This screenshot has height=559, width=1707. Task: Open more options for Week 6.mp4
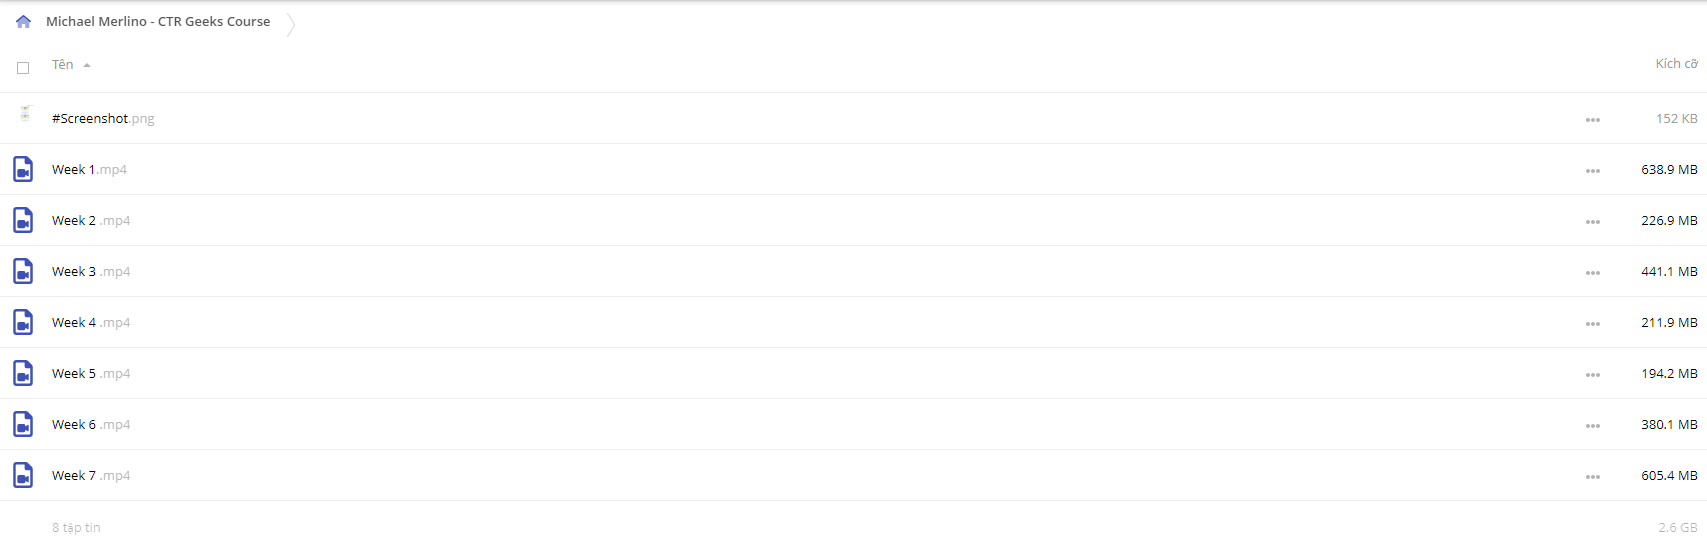click(x=1592, y=426)
